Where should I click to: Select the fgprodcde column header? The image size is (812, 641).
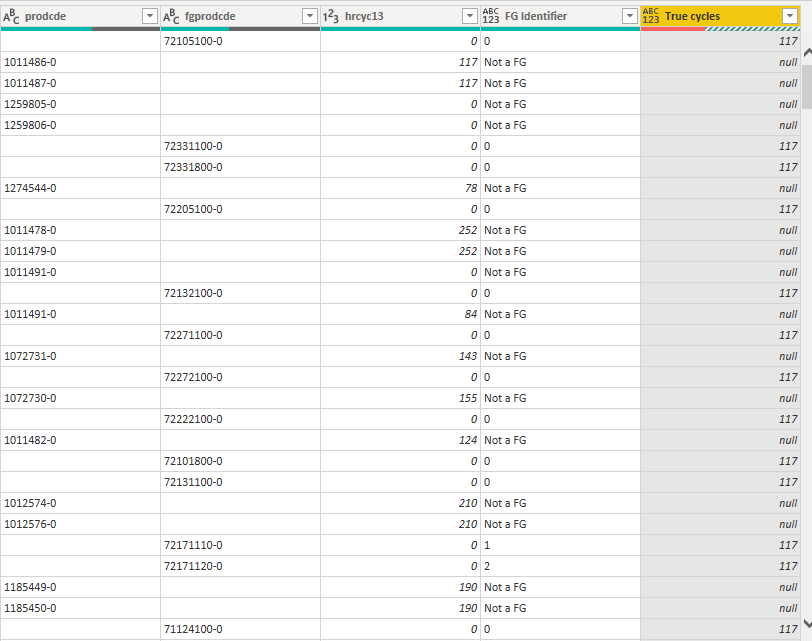coord(240,17)
